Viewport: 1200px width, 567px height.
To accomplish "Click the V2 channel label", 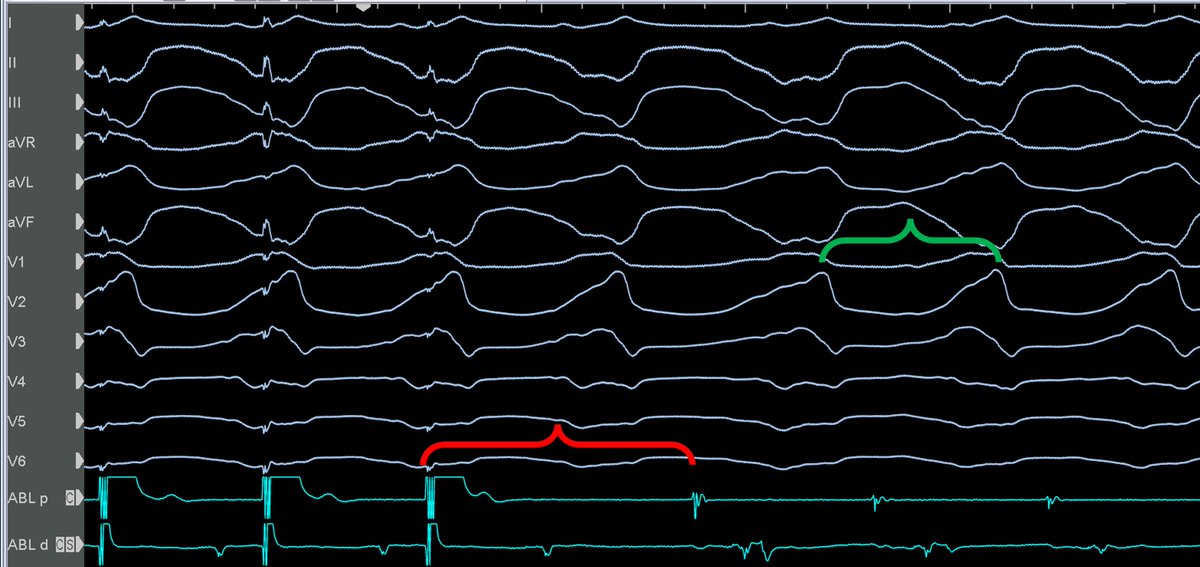I will pos(16,302).
